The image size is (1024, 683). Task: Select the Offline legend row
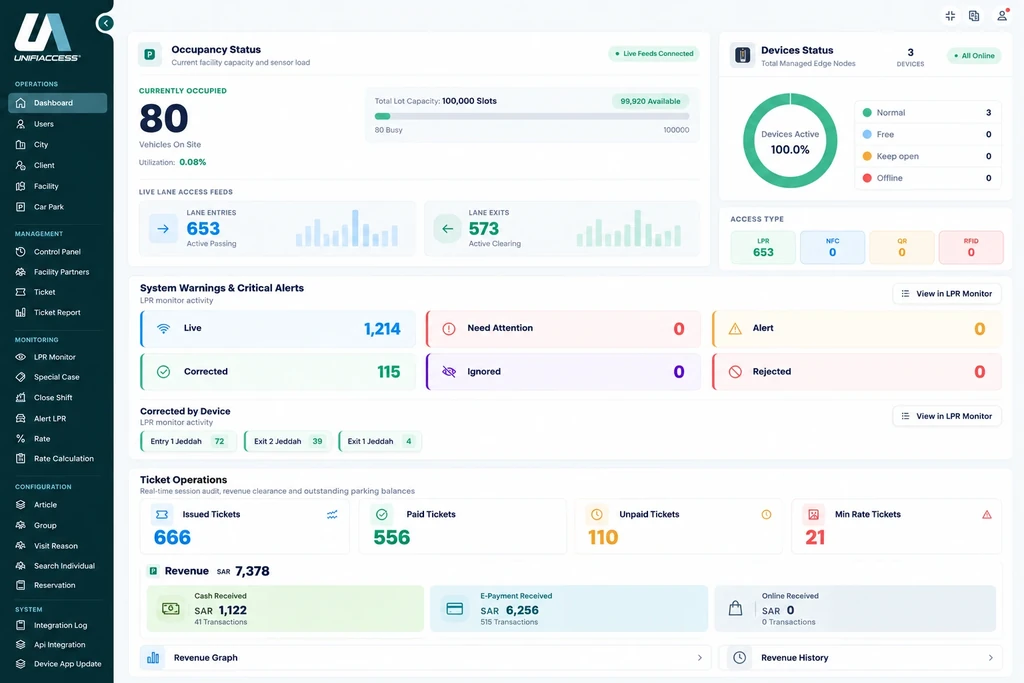point(927,178)
